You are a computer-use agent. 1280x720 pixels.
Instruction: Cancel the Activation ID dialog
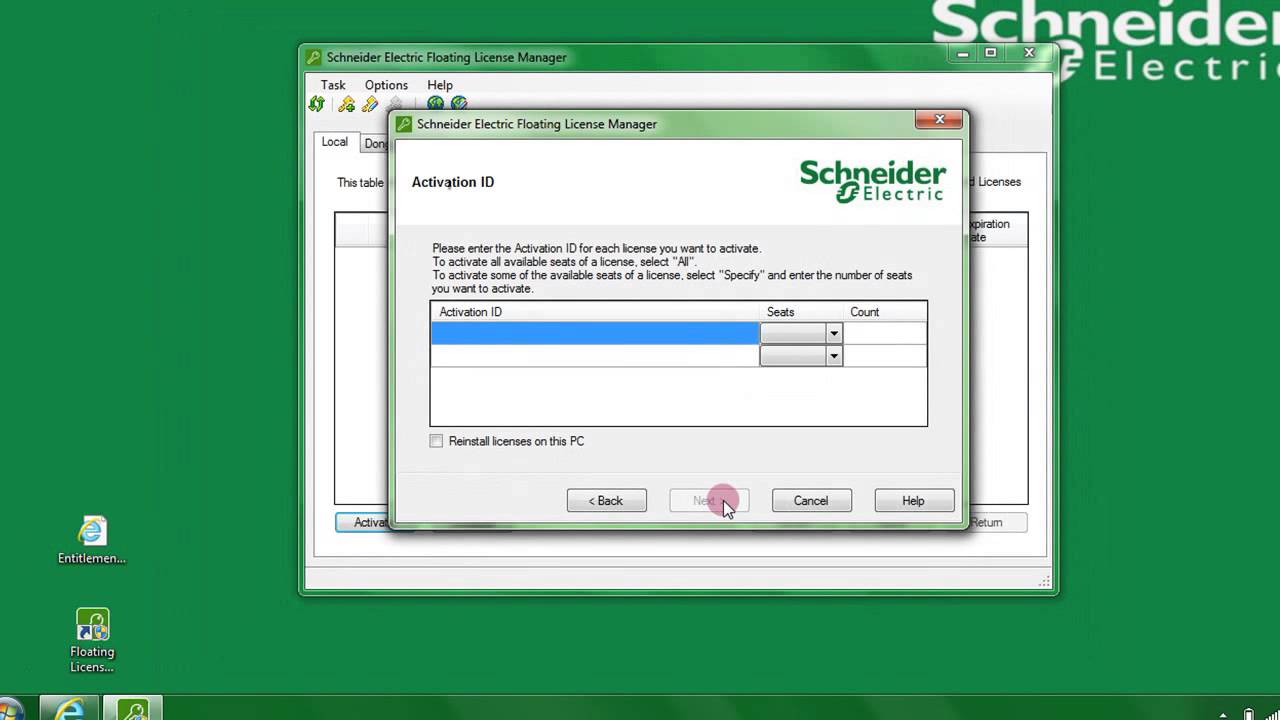pyautogui.click(x=811, y=501)
